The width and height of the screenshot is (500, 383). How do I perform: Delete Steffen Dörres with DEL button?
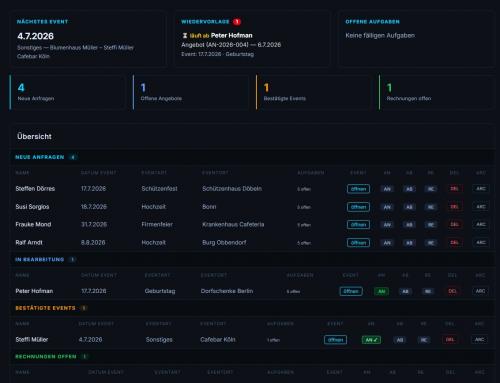click(454, 189)
